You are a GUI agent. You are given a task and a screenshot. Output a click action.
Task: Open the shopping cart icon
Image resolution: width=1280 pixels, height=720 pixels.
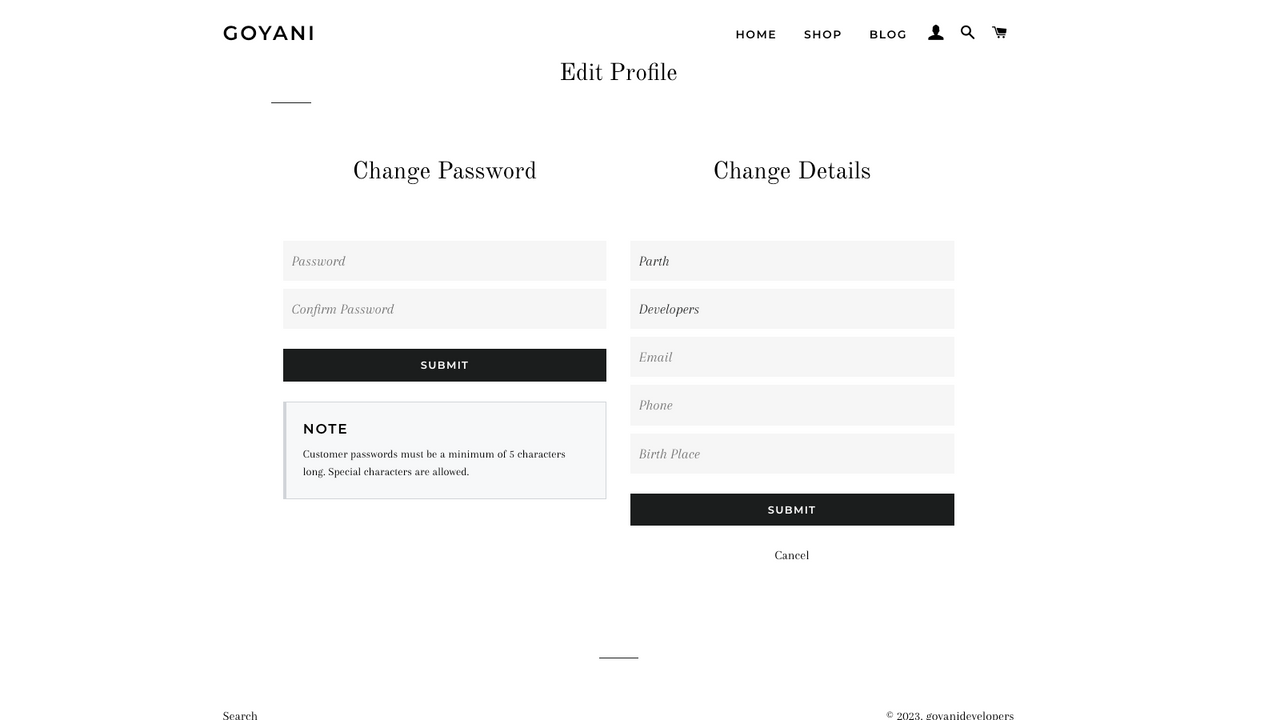click(x=999, y=32)
